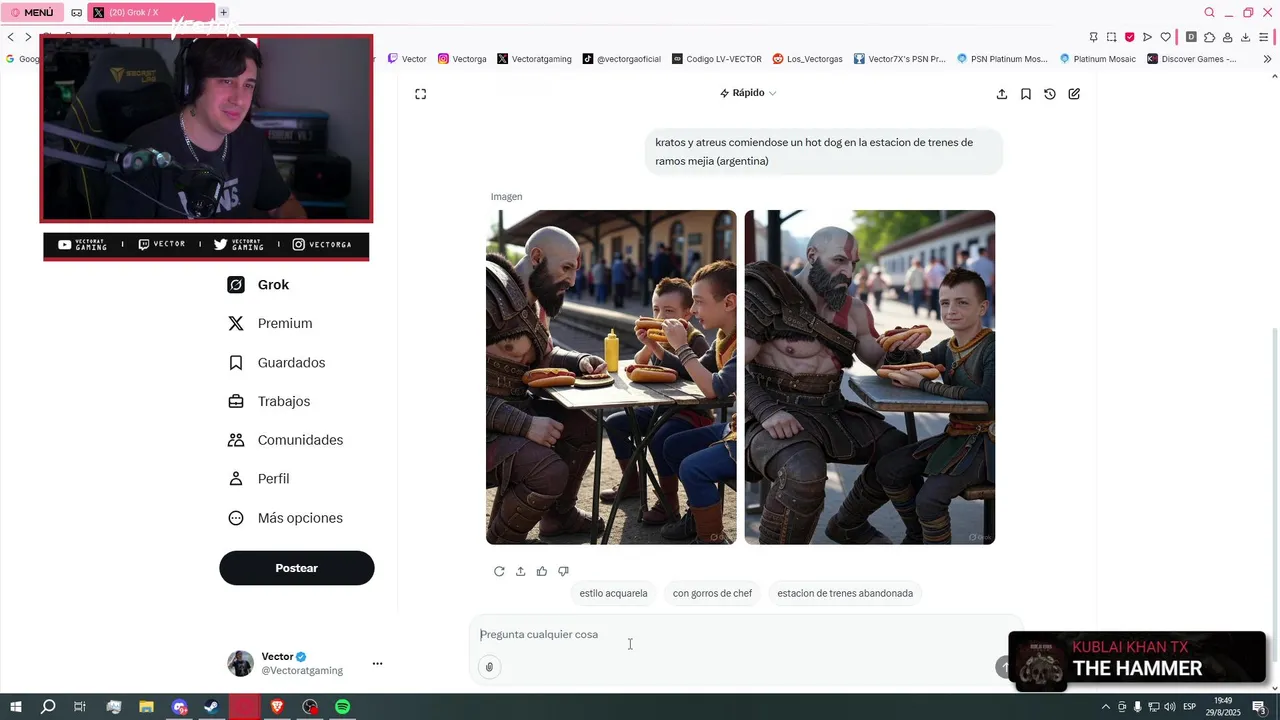Screen dimensions: 1280x720
Task: Open the Grok sidebar item
Action: (258, 285)
